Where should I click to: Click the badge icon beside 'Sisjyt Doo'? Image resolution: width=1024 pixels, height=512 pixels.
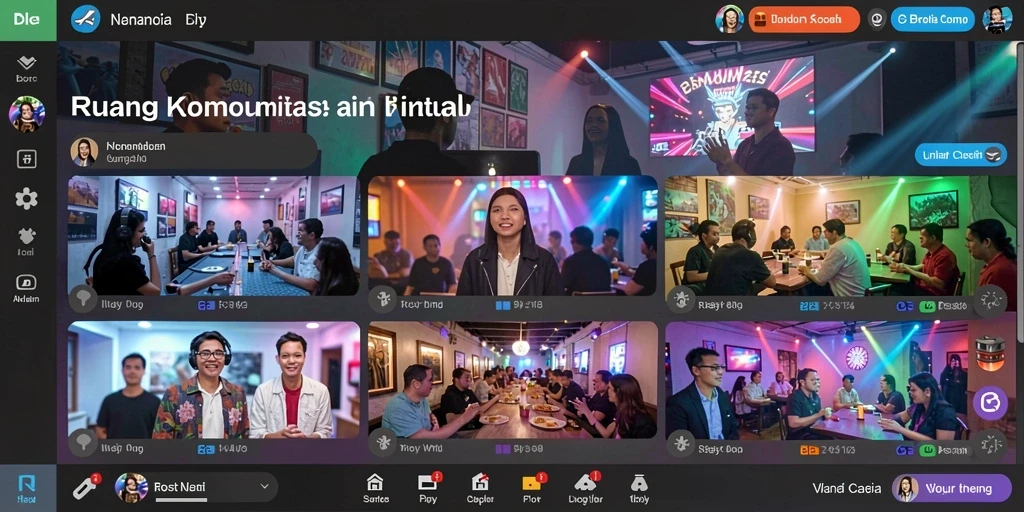[x=680, y=442]
